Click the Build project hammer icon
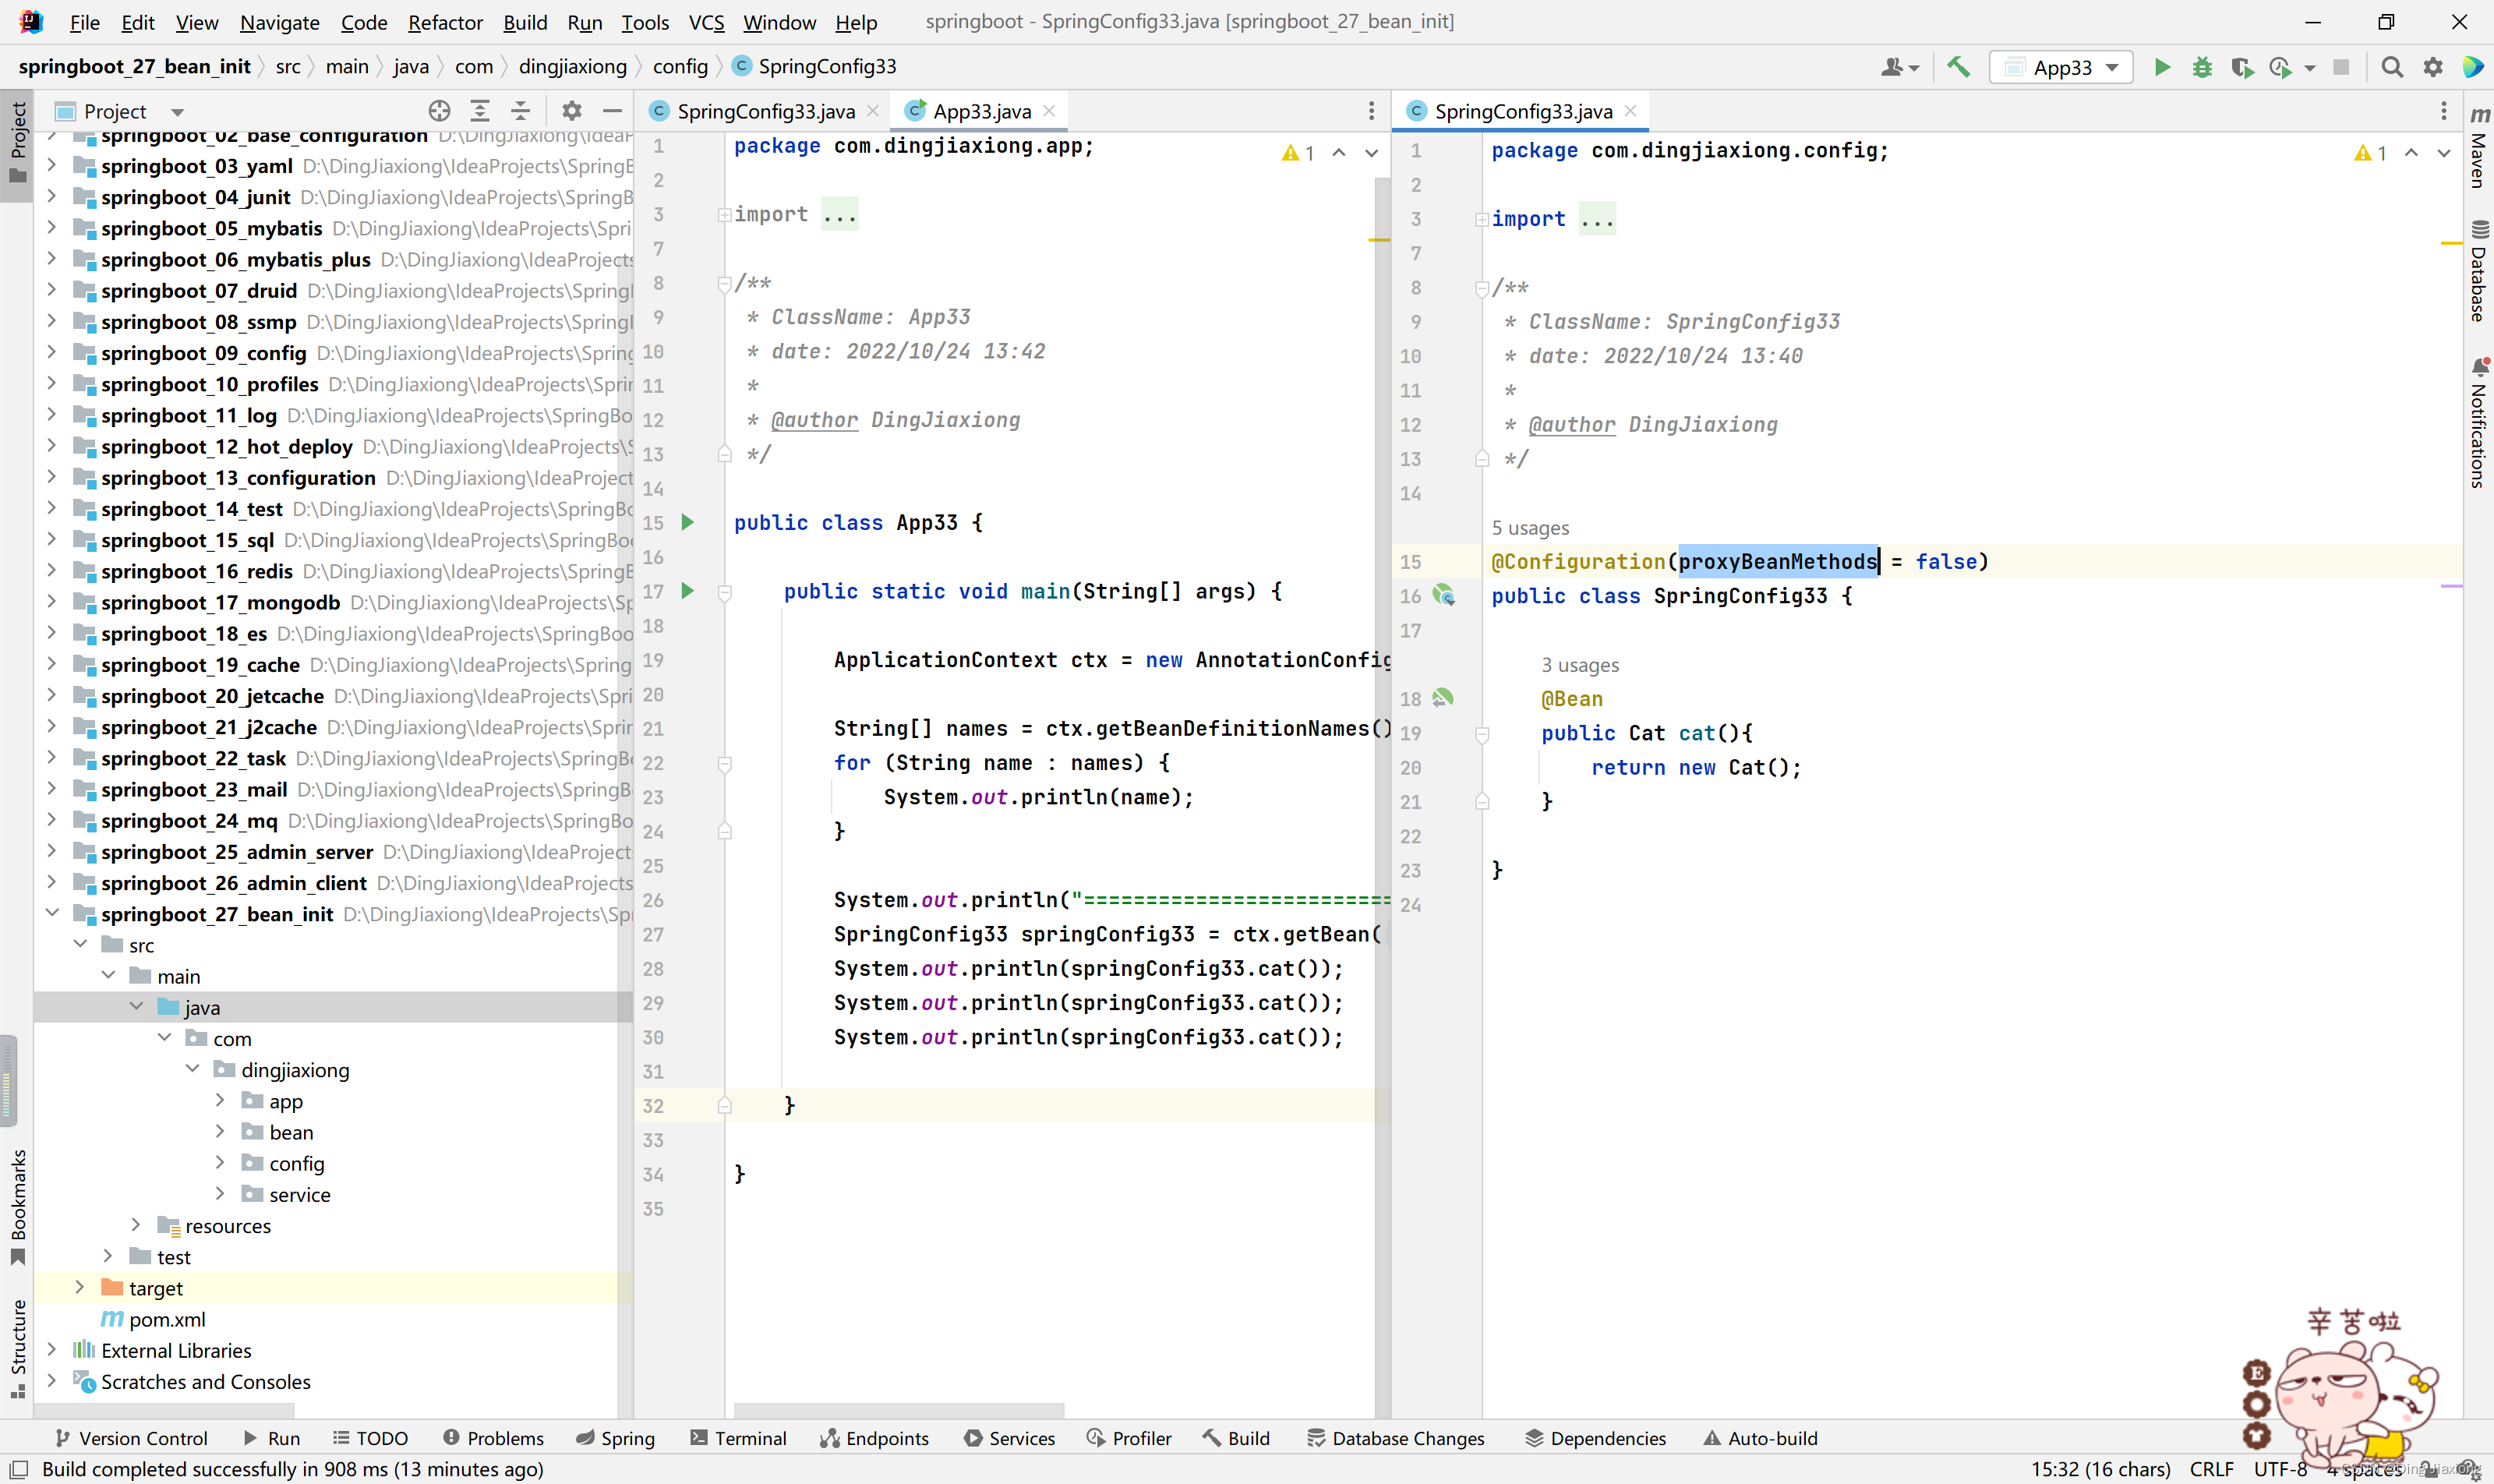This screenshot has width=2494, height=1484. click(1958, 67)
